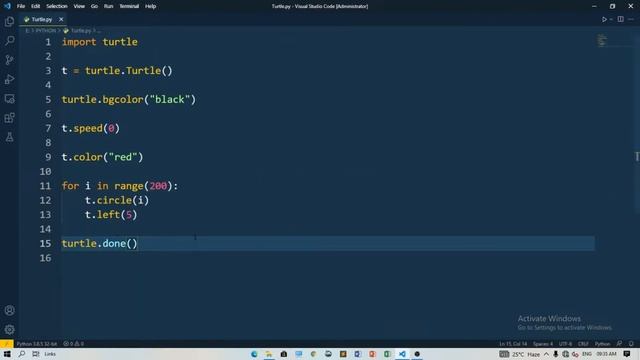Click 'import turtle' on line 1
Screen dimensions: 640x360
pyautogui.click(x=100, y=42)
